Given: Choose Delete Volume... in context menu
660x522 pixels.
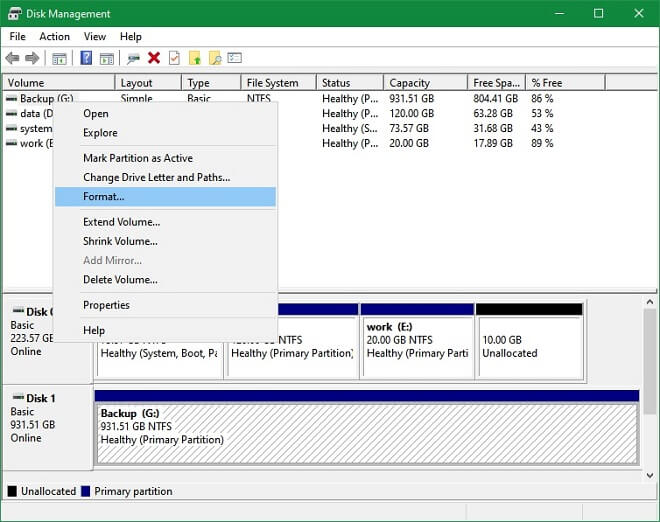Looking at the screenshot, I should (165, 280).
